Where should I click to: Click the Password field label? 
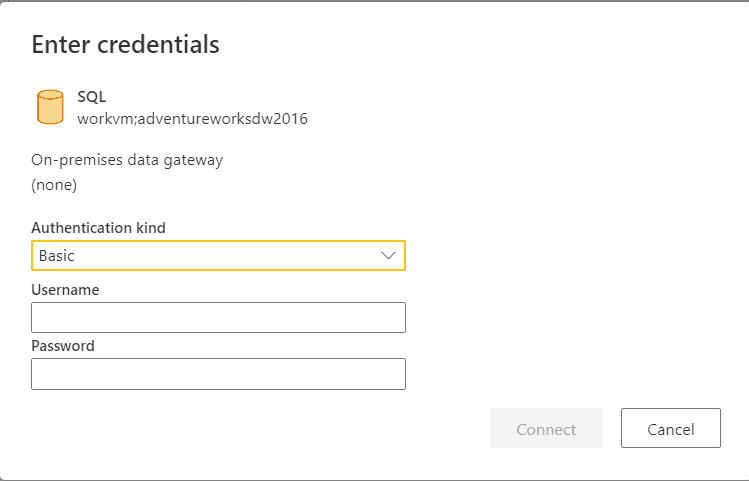click(63, 346)
